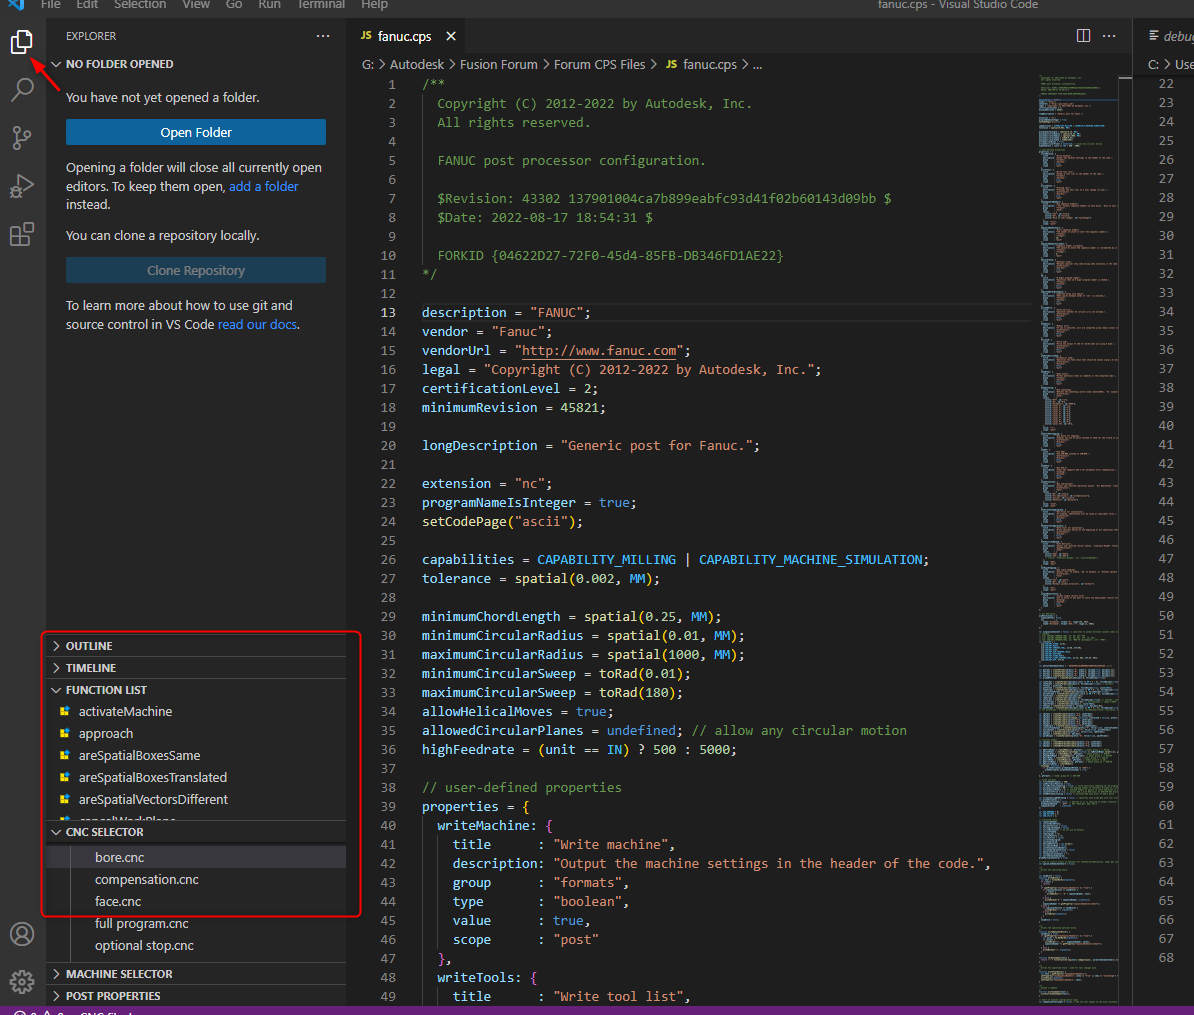Screen dimensions: 1194x1015
Task: Expand the Outline section
Action: 89,646
